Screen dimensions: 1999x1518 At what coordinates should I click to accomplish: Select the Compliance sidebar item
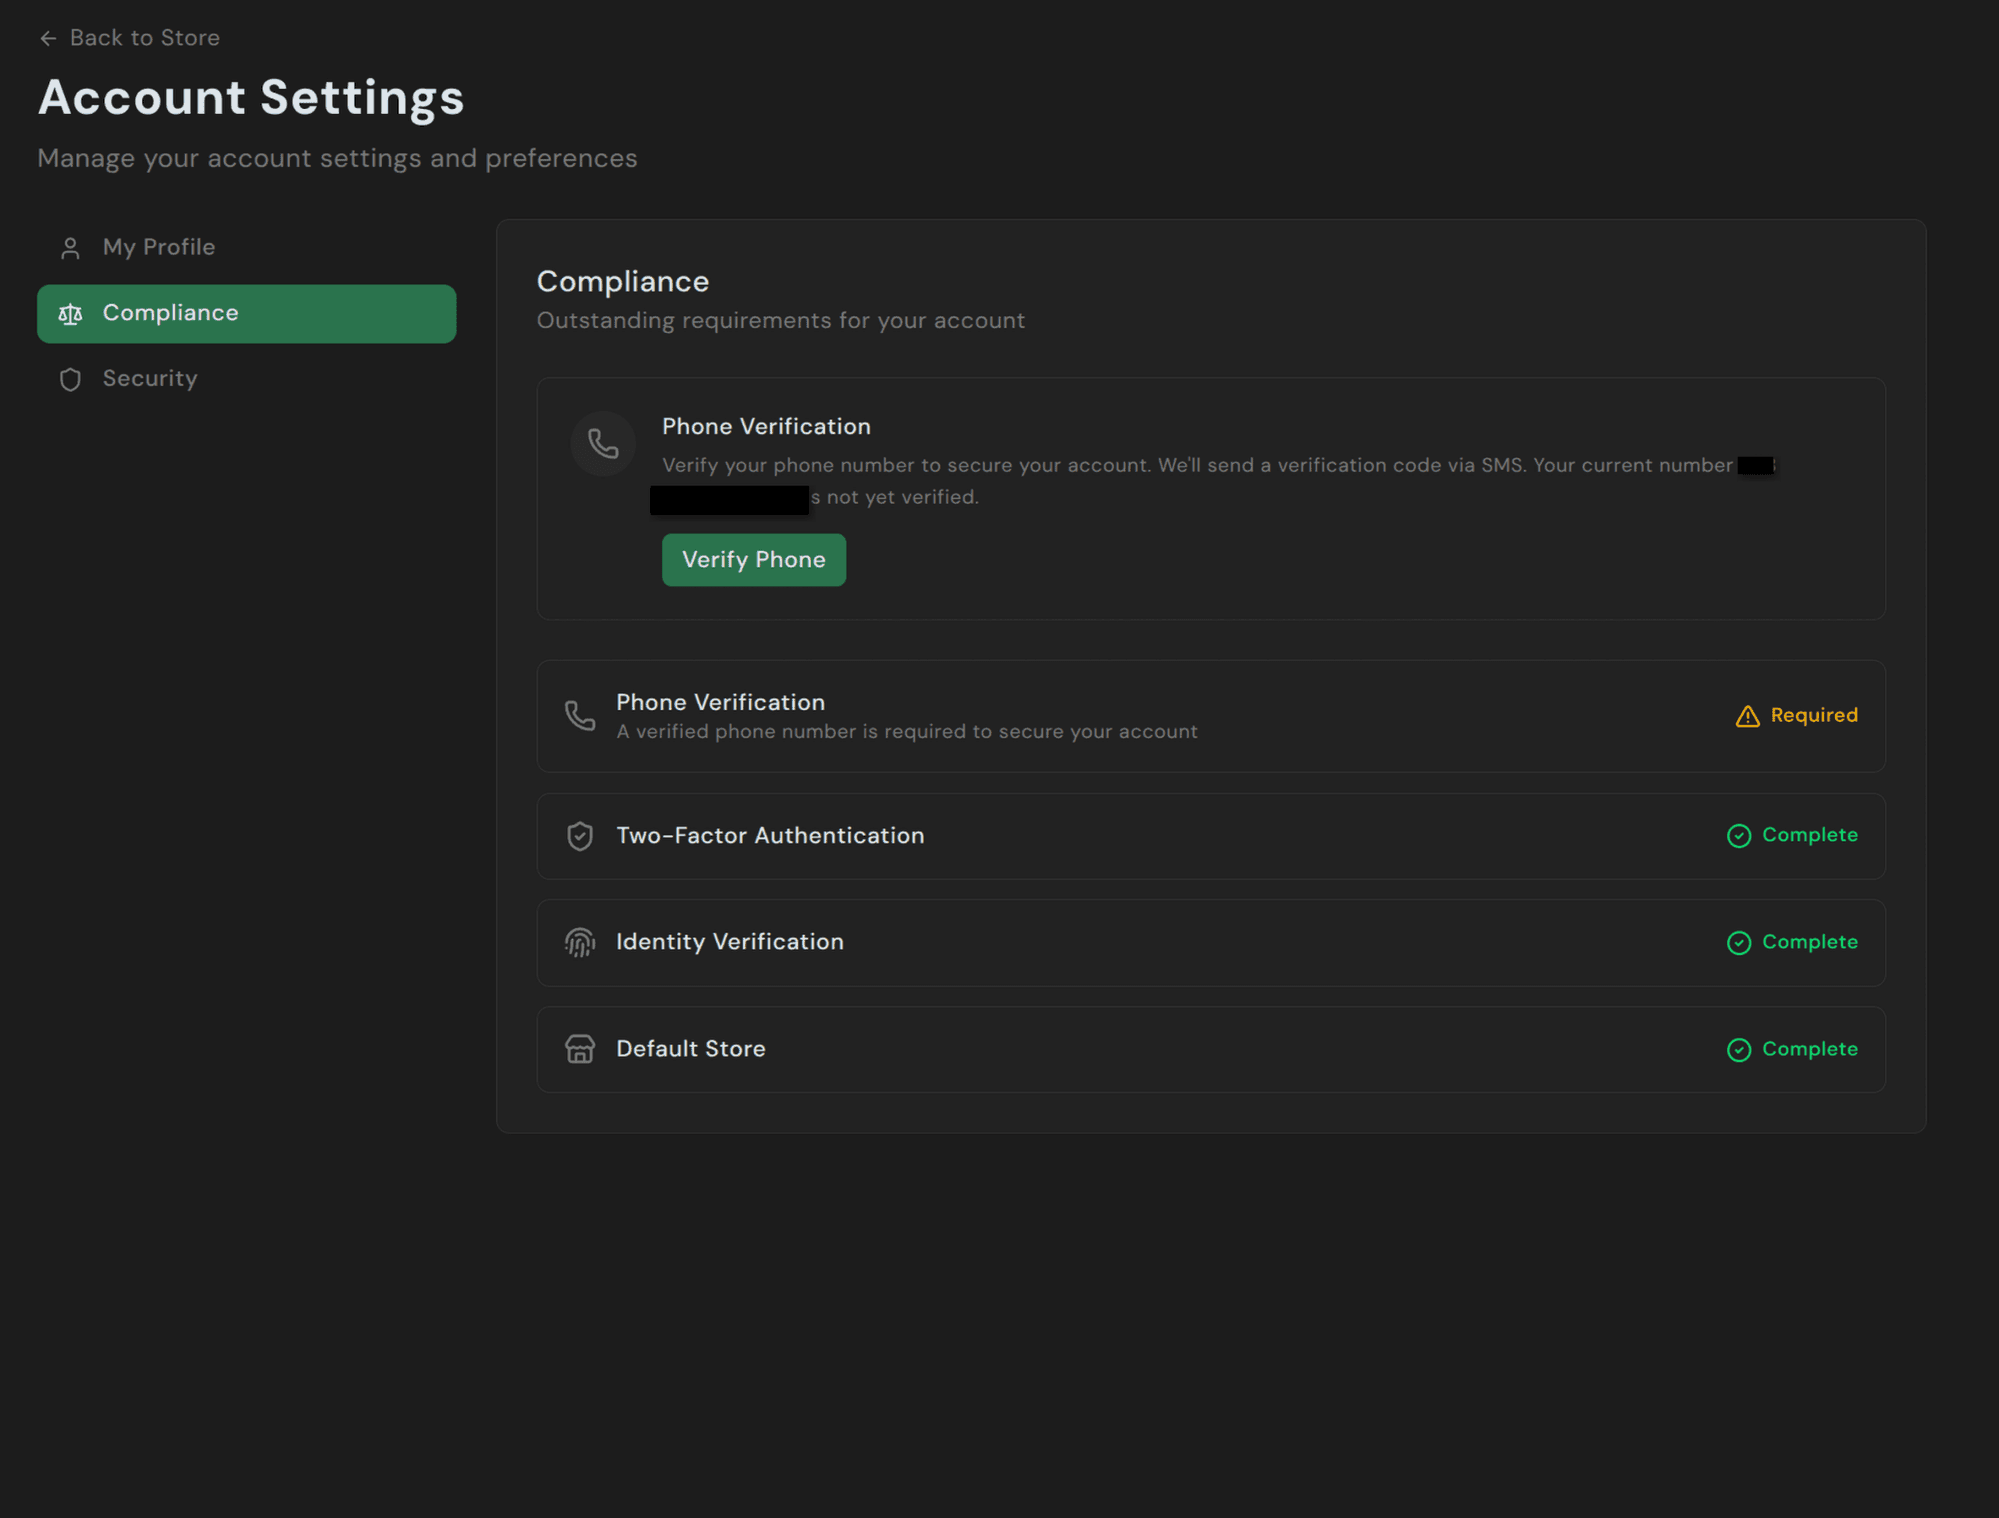[x=246, y=314]
